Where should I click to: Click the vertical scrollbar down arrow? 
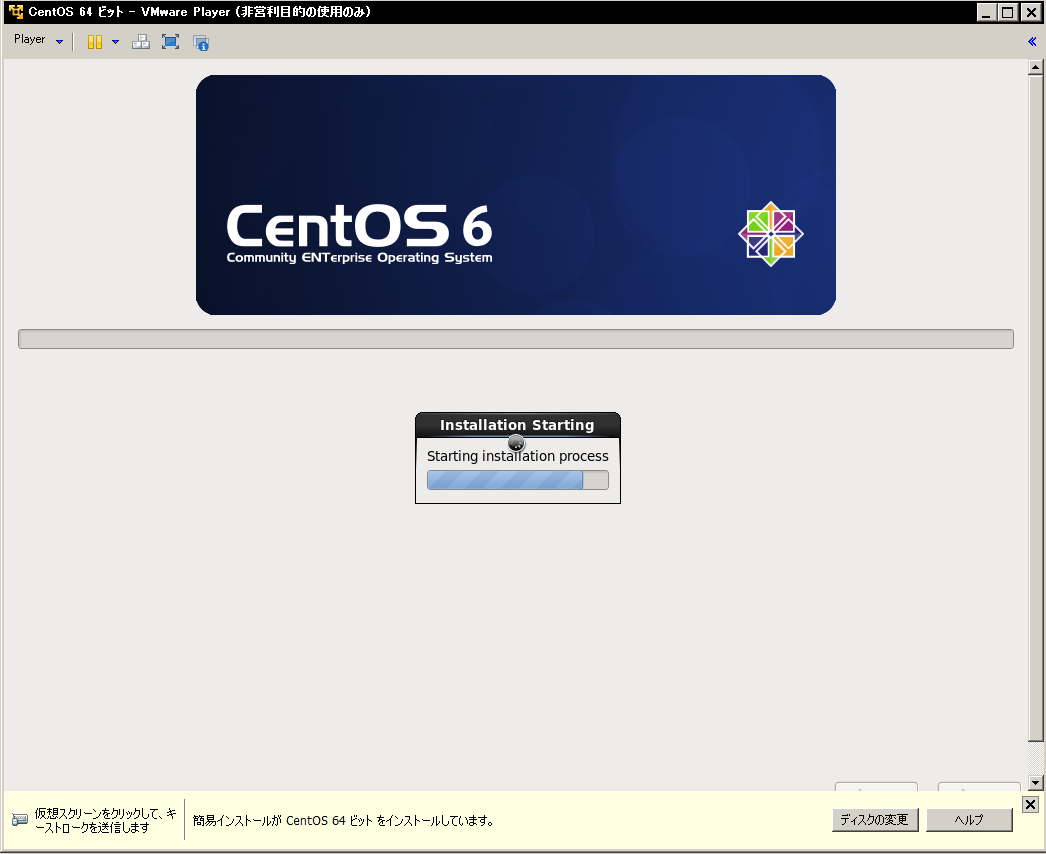coord(1035,783)
